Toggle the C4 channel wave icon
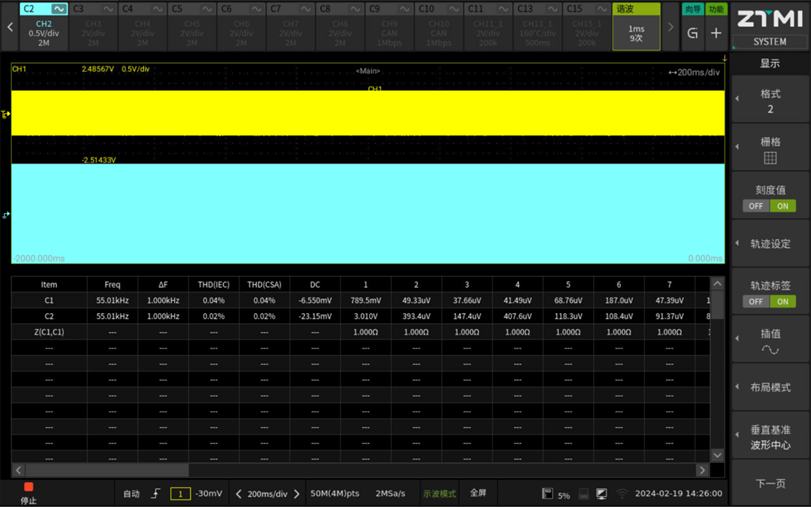 [x=158, y=9]
